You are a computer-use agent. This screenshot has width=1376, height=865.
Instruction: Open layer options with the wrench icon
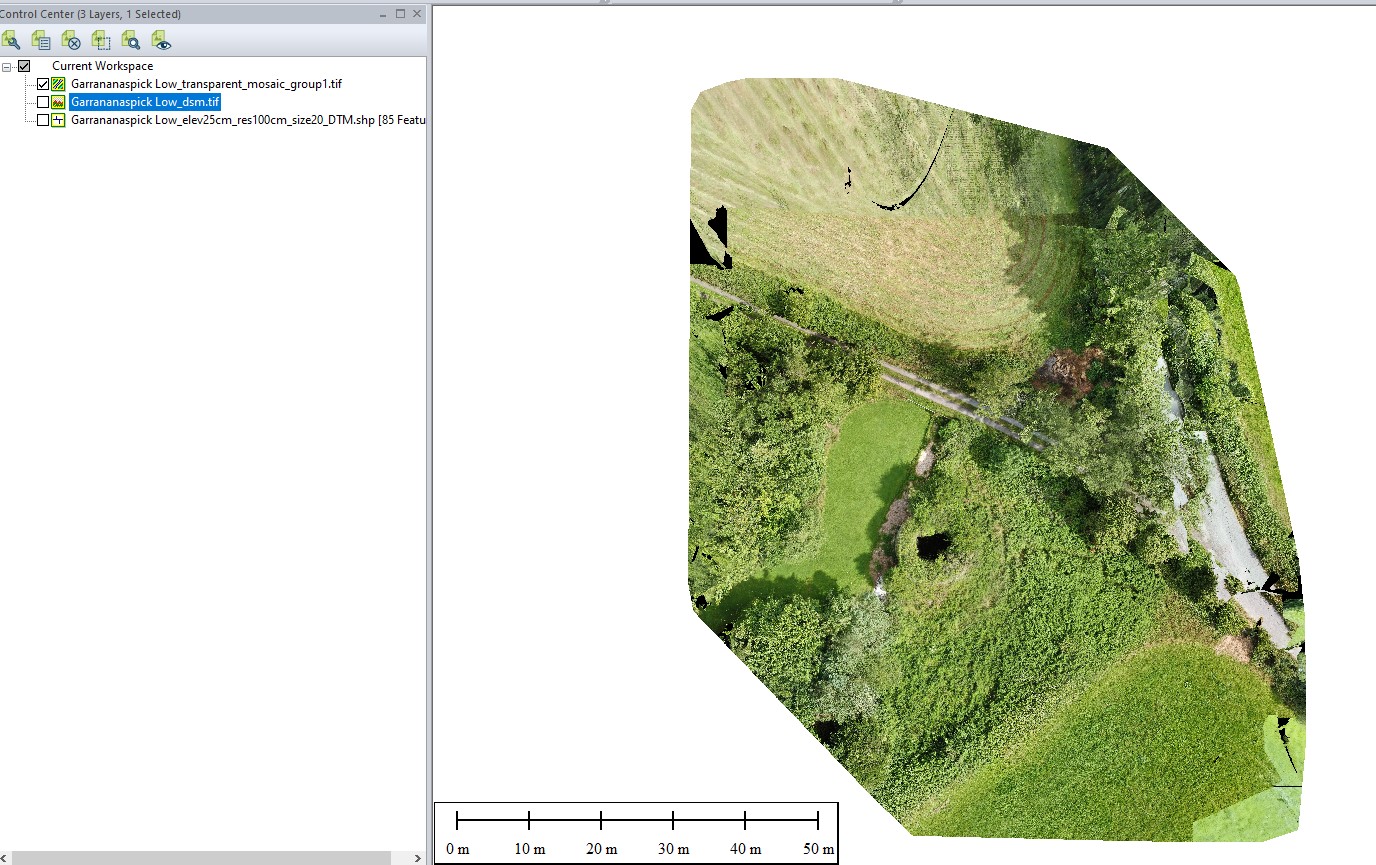(x=11, y=40)
